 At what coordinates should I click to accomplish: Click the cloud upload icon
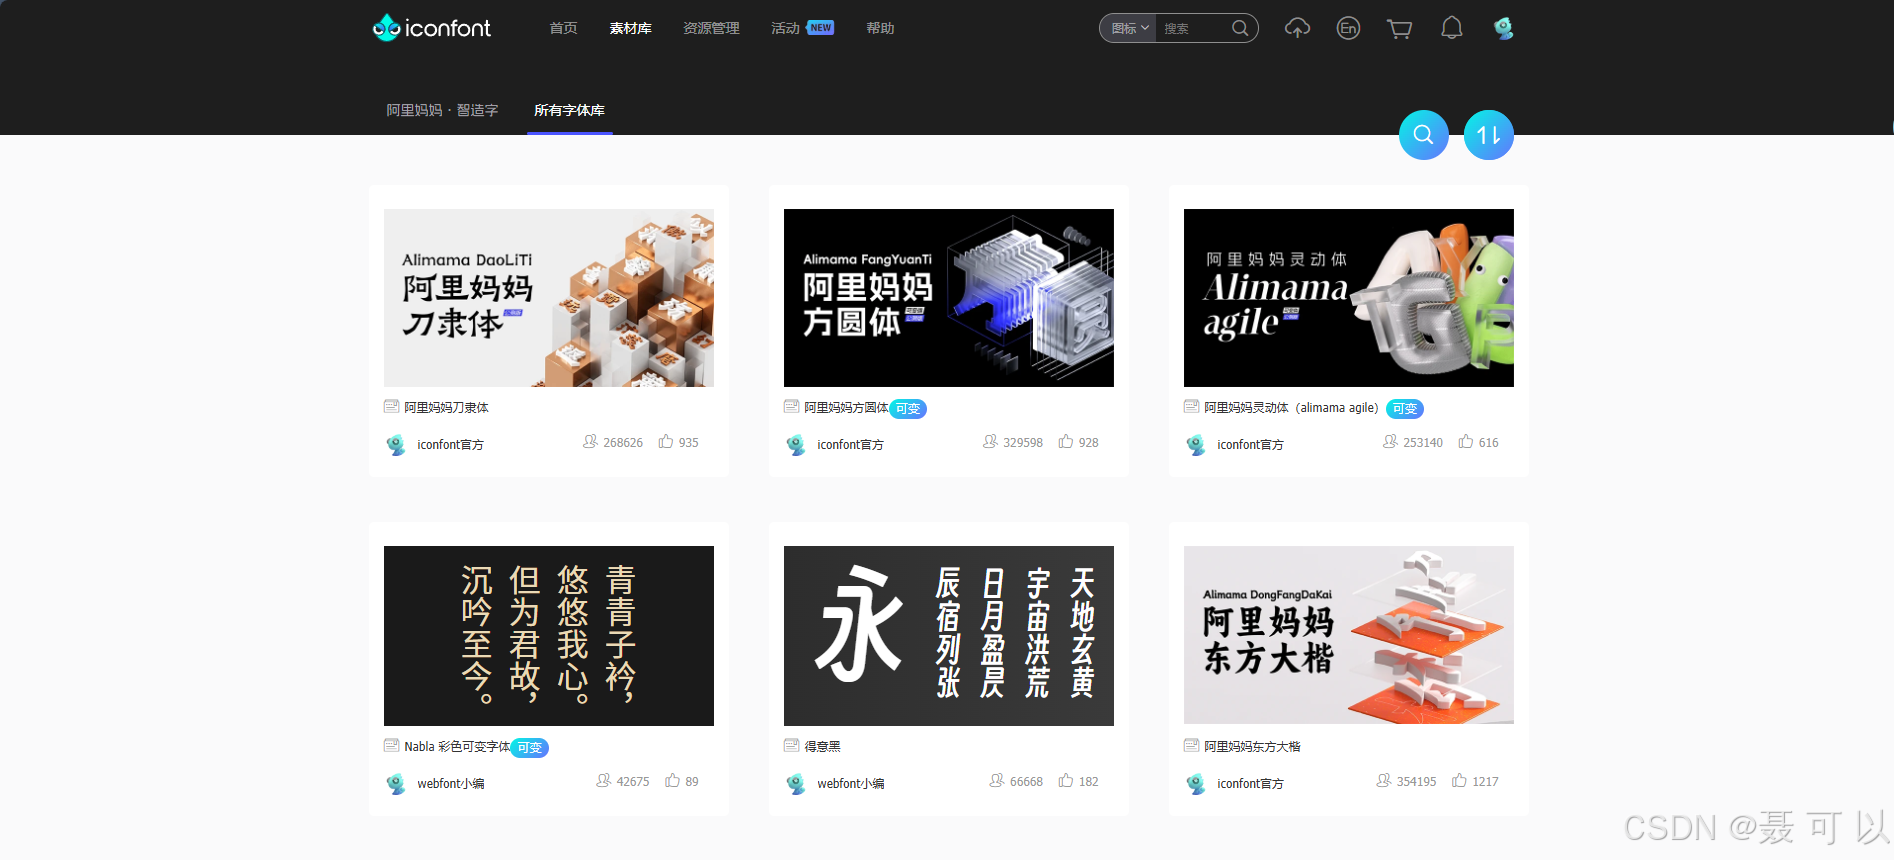pos(1297,28)
